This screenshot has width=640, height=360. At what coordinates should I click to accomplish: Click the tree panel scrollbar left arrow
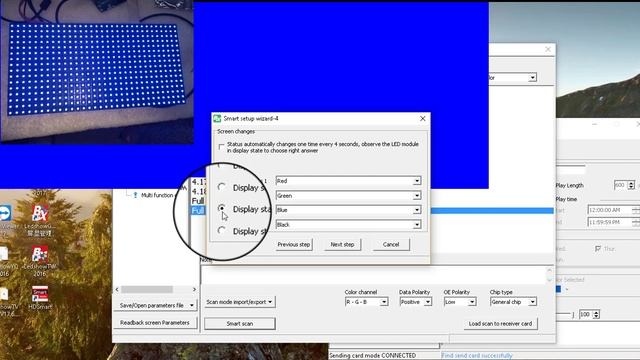click(117, 289)
